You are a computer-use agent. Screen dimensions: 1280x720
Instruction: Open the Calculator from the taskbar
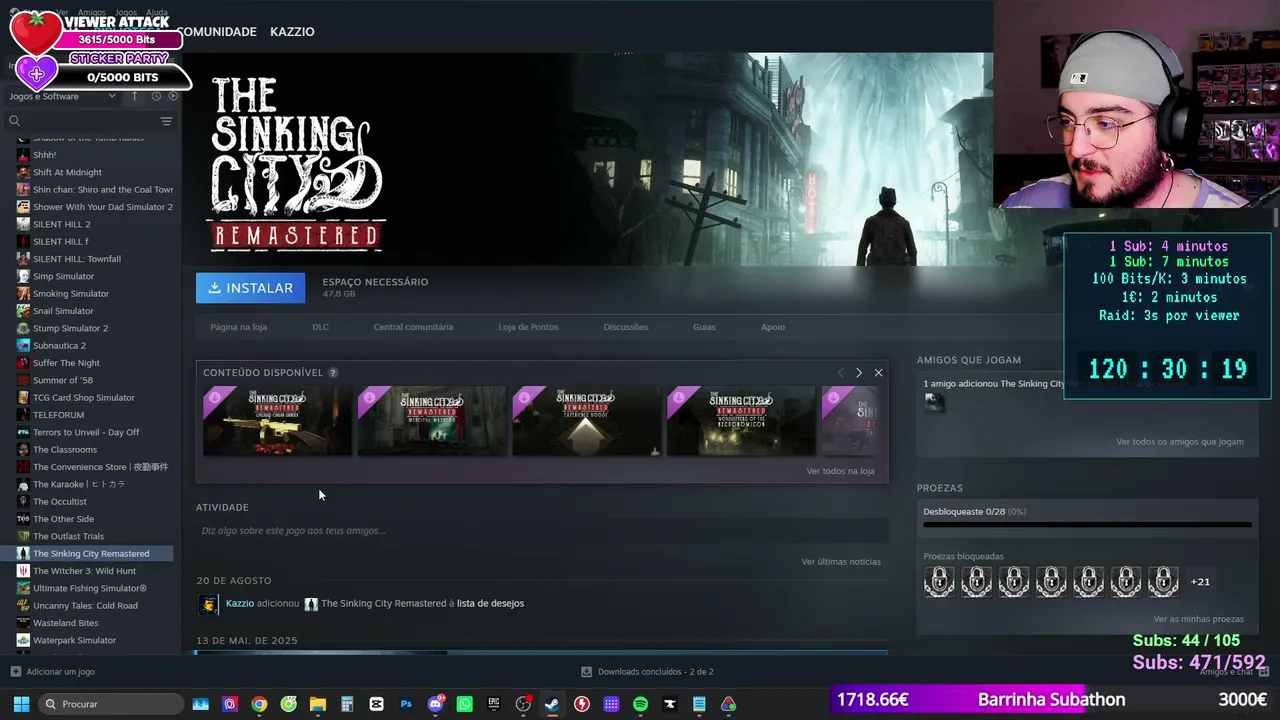347,704
